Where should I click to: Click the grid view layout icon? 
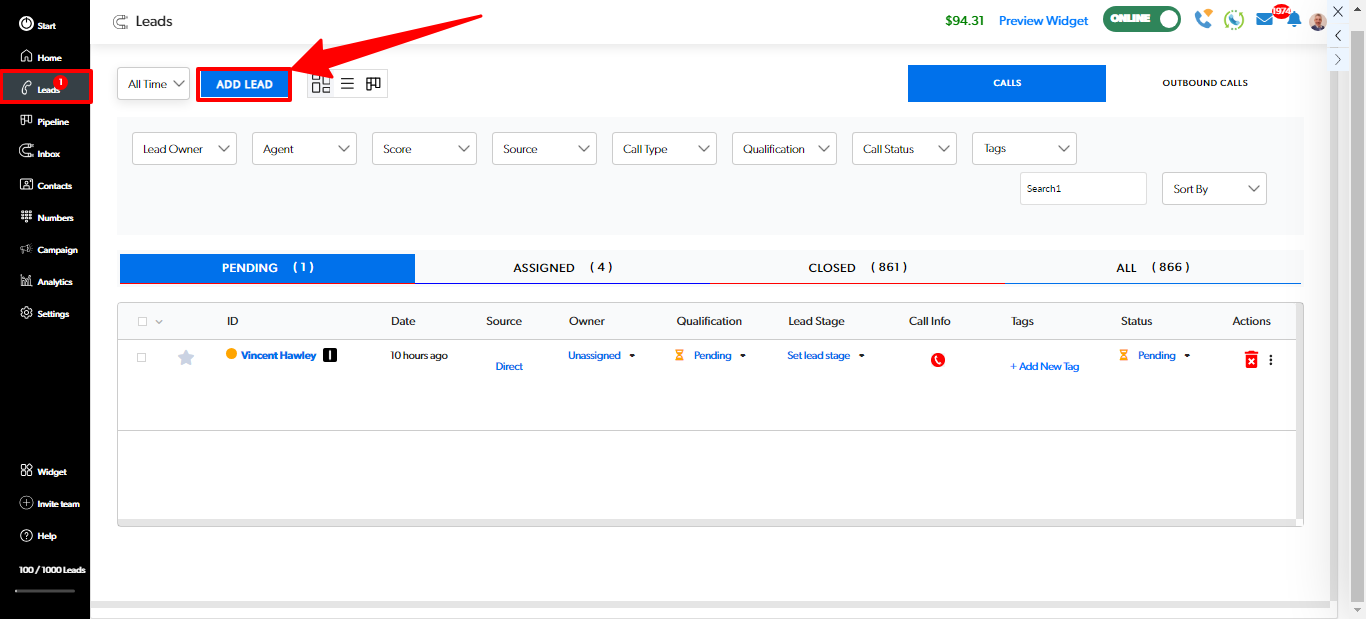(321, 84)
